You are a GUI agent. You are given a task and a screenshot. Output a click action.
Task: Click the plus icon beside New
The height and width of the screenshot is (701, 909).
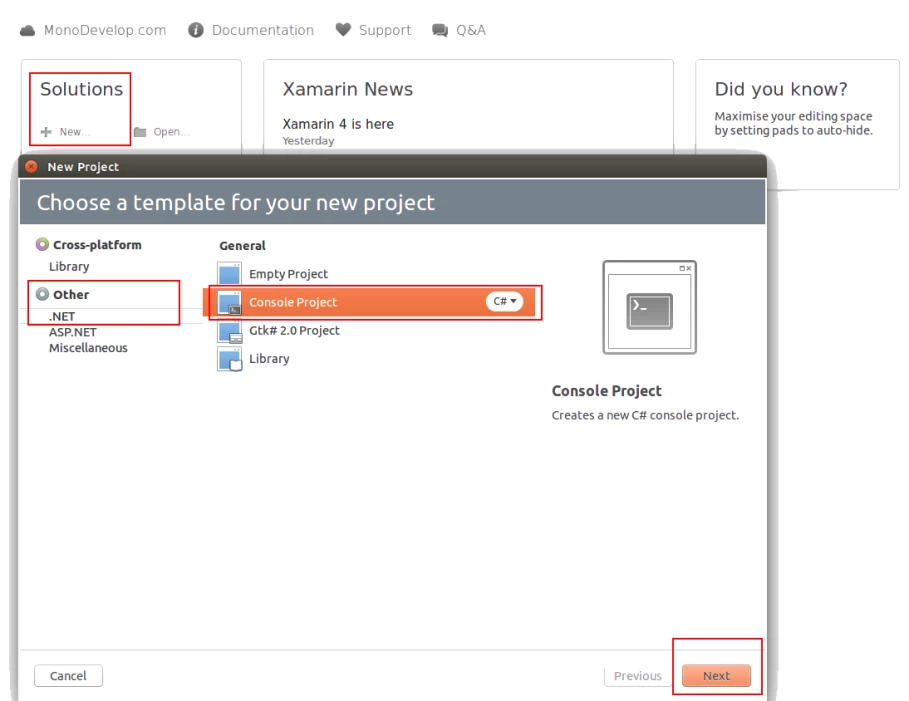pyautogui.click(x=46, y=132)
